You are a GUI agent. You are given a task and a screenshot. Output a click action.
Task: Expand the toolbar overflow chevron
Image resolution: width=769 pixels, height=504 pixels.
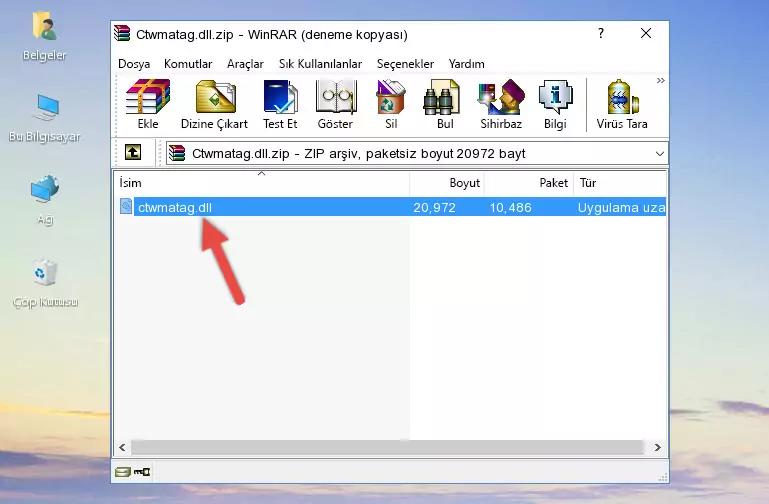[661, 80]
